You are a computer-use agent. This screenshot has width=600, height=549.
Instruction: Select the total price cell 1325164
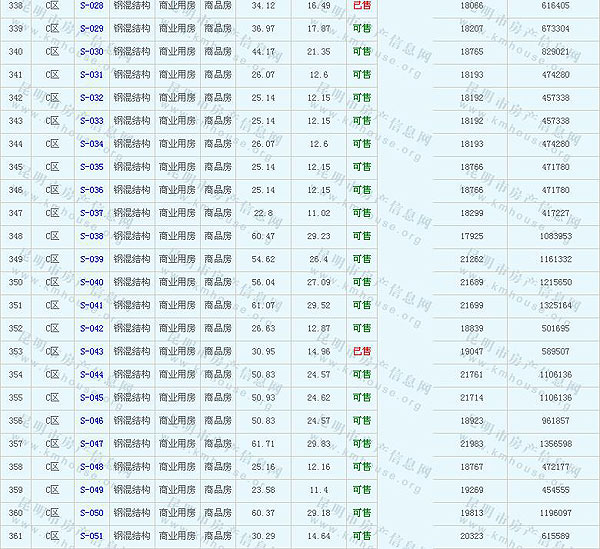point(555,305)
